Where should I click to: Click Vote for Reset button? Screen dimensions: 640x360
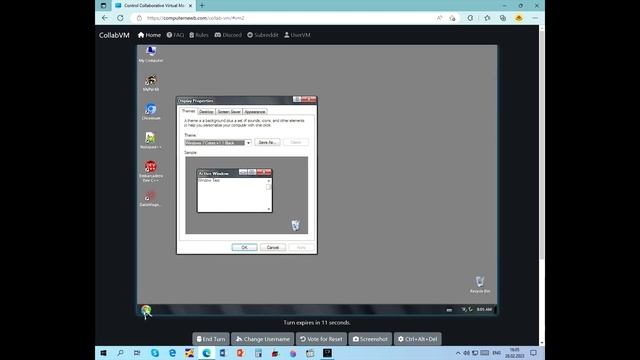[321, 339]
